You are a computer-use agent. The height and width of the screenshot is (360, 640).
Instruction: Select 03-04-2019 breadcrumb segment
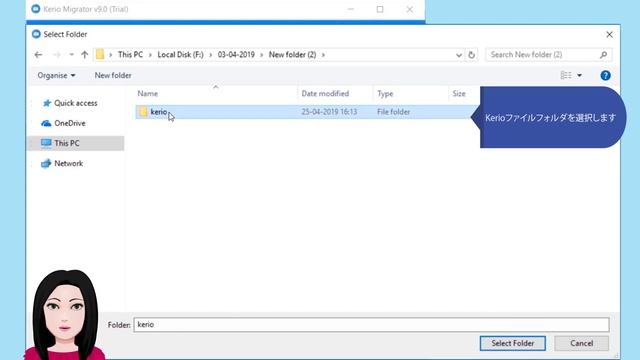236,55
